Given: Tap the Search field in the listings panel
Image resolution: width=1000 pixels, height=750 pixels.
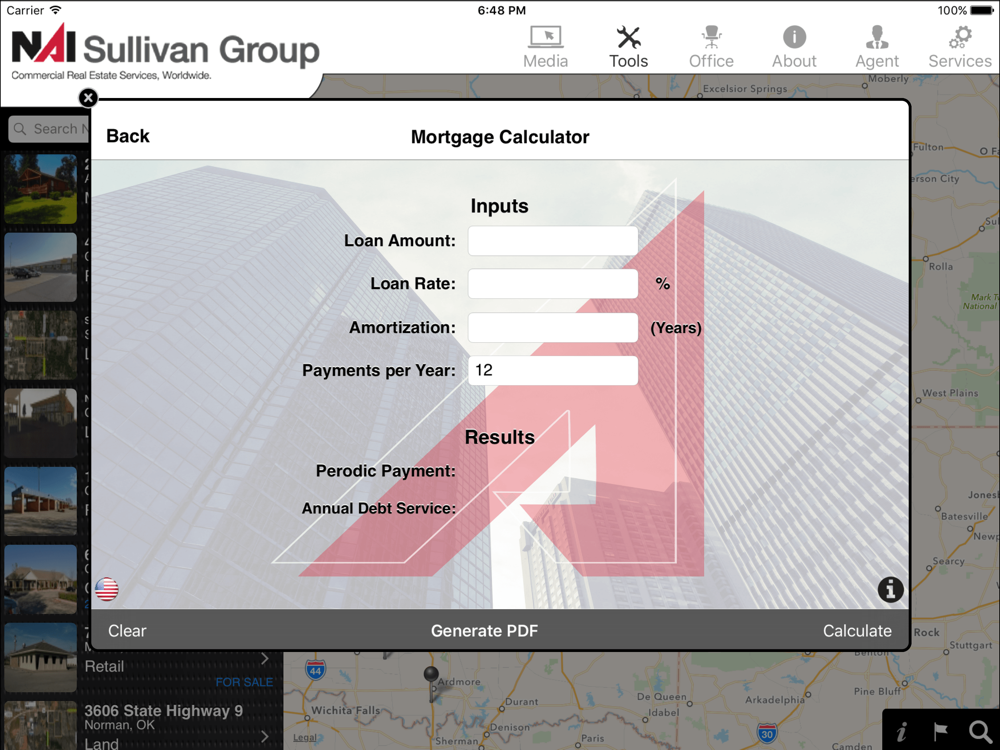Looking at the screenshot, I should [50, 129].
